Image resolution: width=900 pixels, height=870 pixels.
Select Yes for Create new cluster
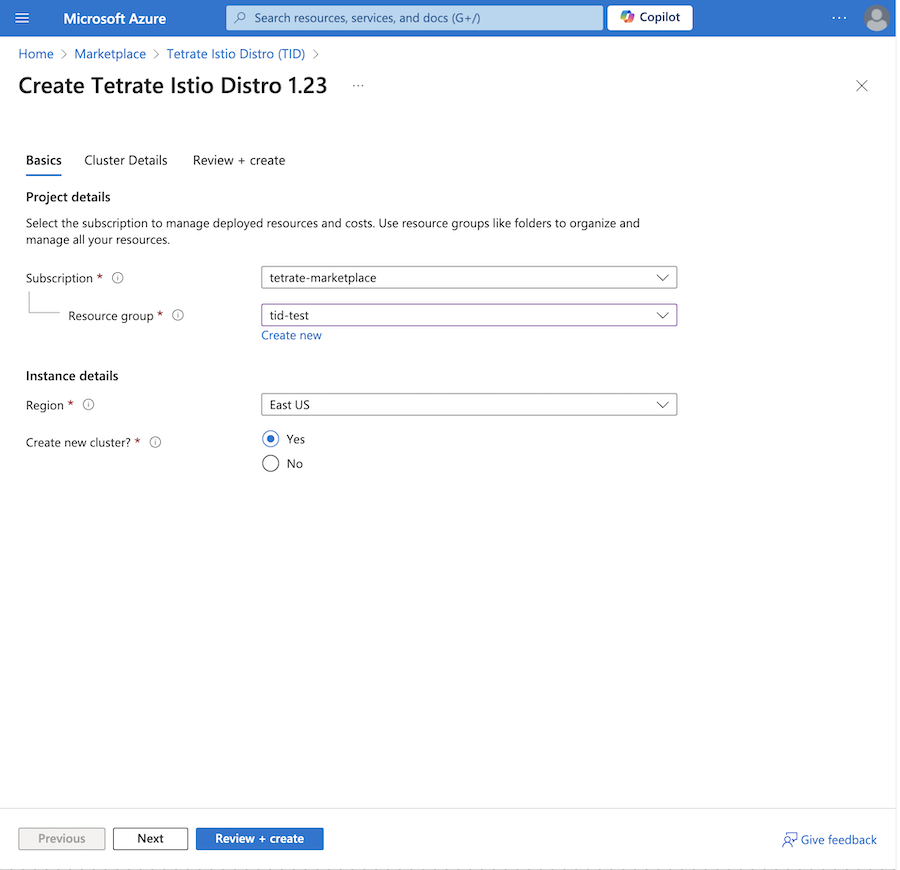click(270, 439)
